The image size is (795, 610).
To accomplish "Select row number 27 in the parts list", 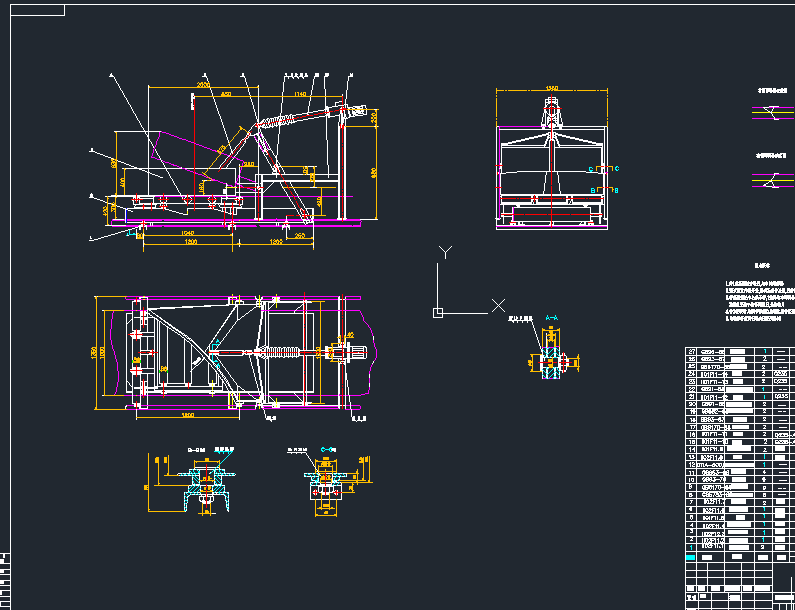I will [692, 351].
